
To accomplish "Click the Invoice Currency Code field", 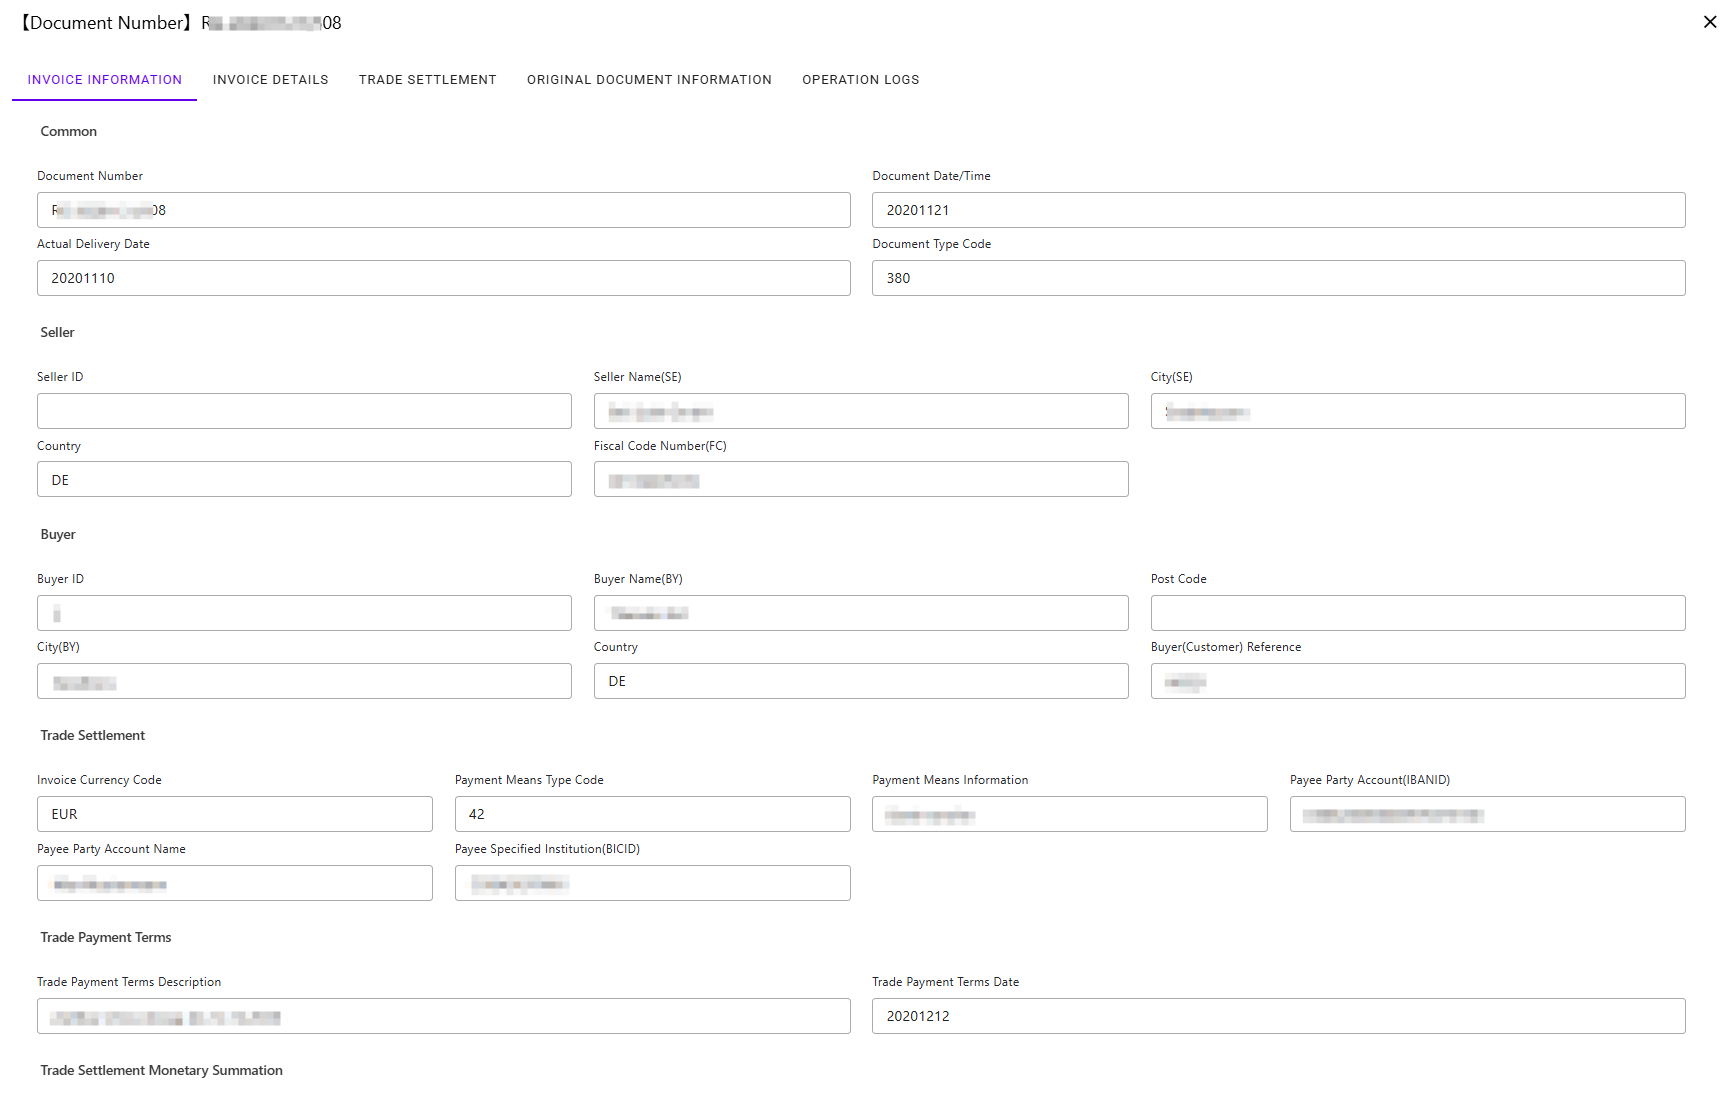I will (x=234, y=814).
